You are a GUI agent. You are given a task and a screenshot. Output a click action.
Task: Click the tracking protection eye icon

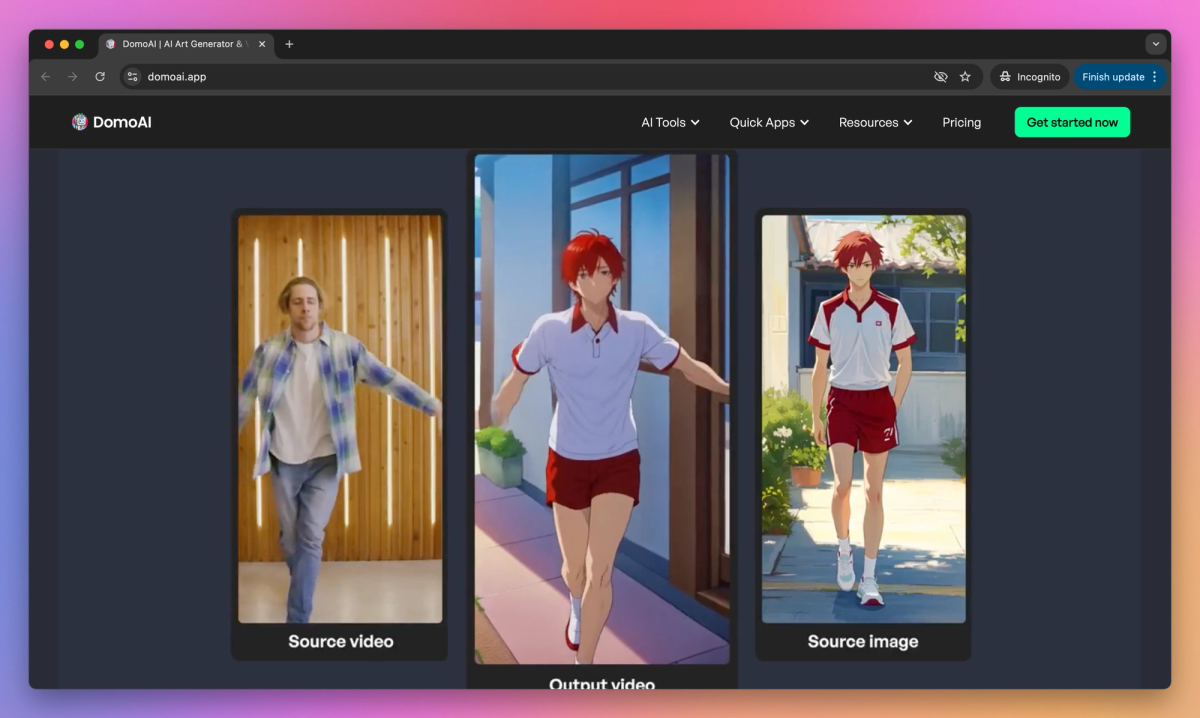(x=940, y=77)
